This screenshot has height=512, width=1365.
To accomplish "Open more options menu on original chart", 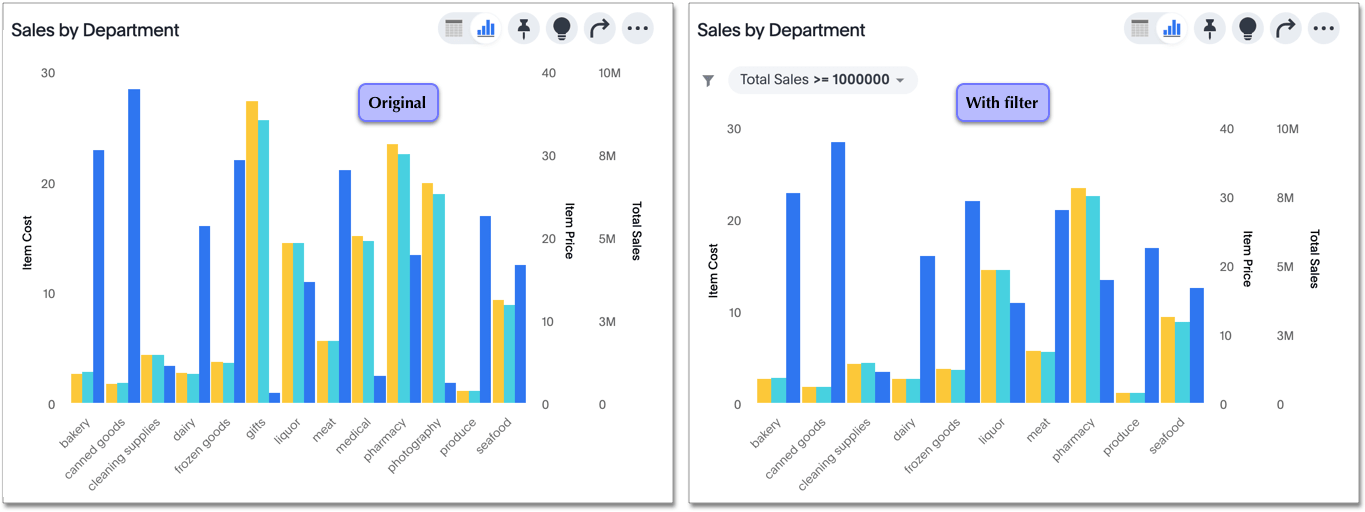I will pos(638,29).
